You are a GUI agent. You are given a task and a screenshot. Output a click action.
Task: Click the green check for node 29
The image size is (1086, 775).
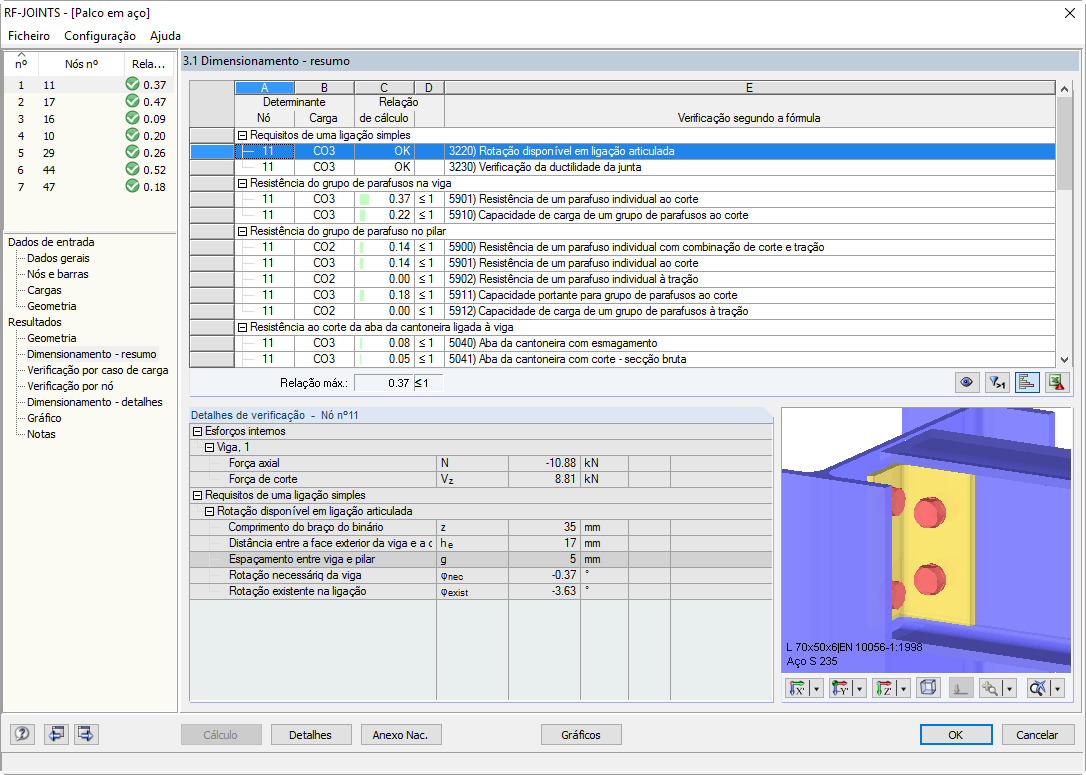132,152
